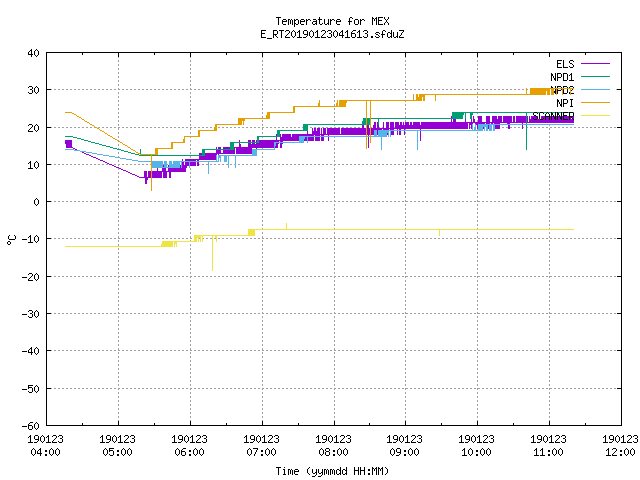640x480 pixels.
Task: Click the x-axis tick label 190123 08:00
Action: coord(333,446)
